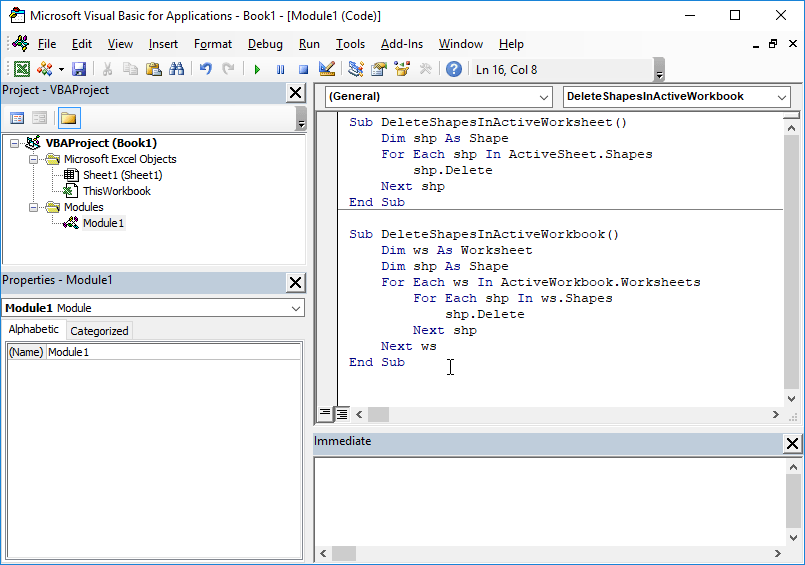Collapse Microsoft Excel Objects folder

pyautogui.click(x=33, y=159)
